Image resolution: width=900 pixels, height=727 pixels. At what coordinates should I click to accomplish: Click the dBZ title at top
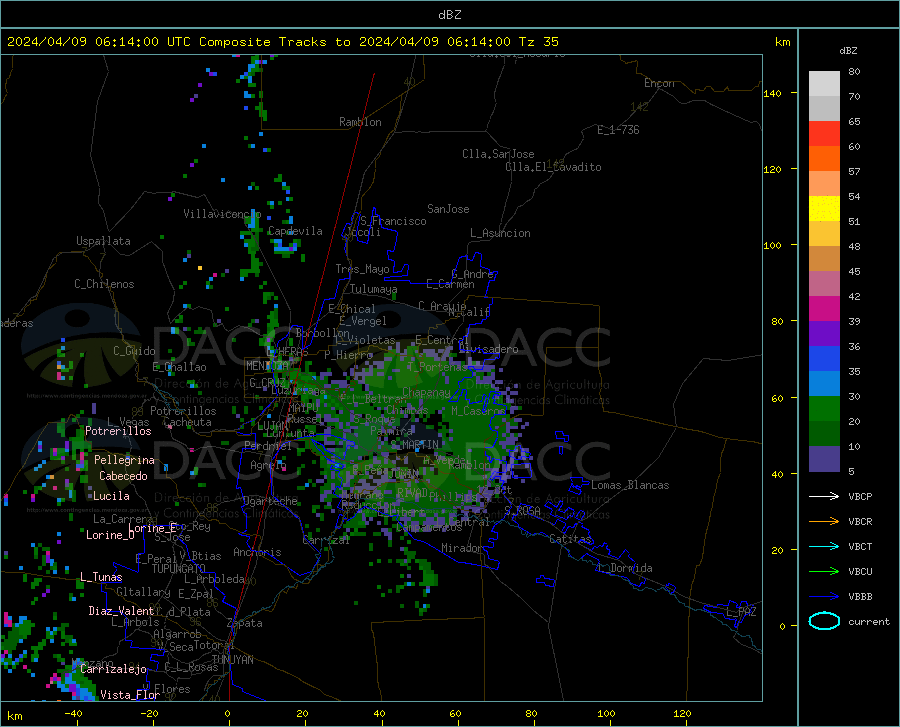449,15
